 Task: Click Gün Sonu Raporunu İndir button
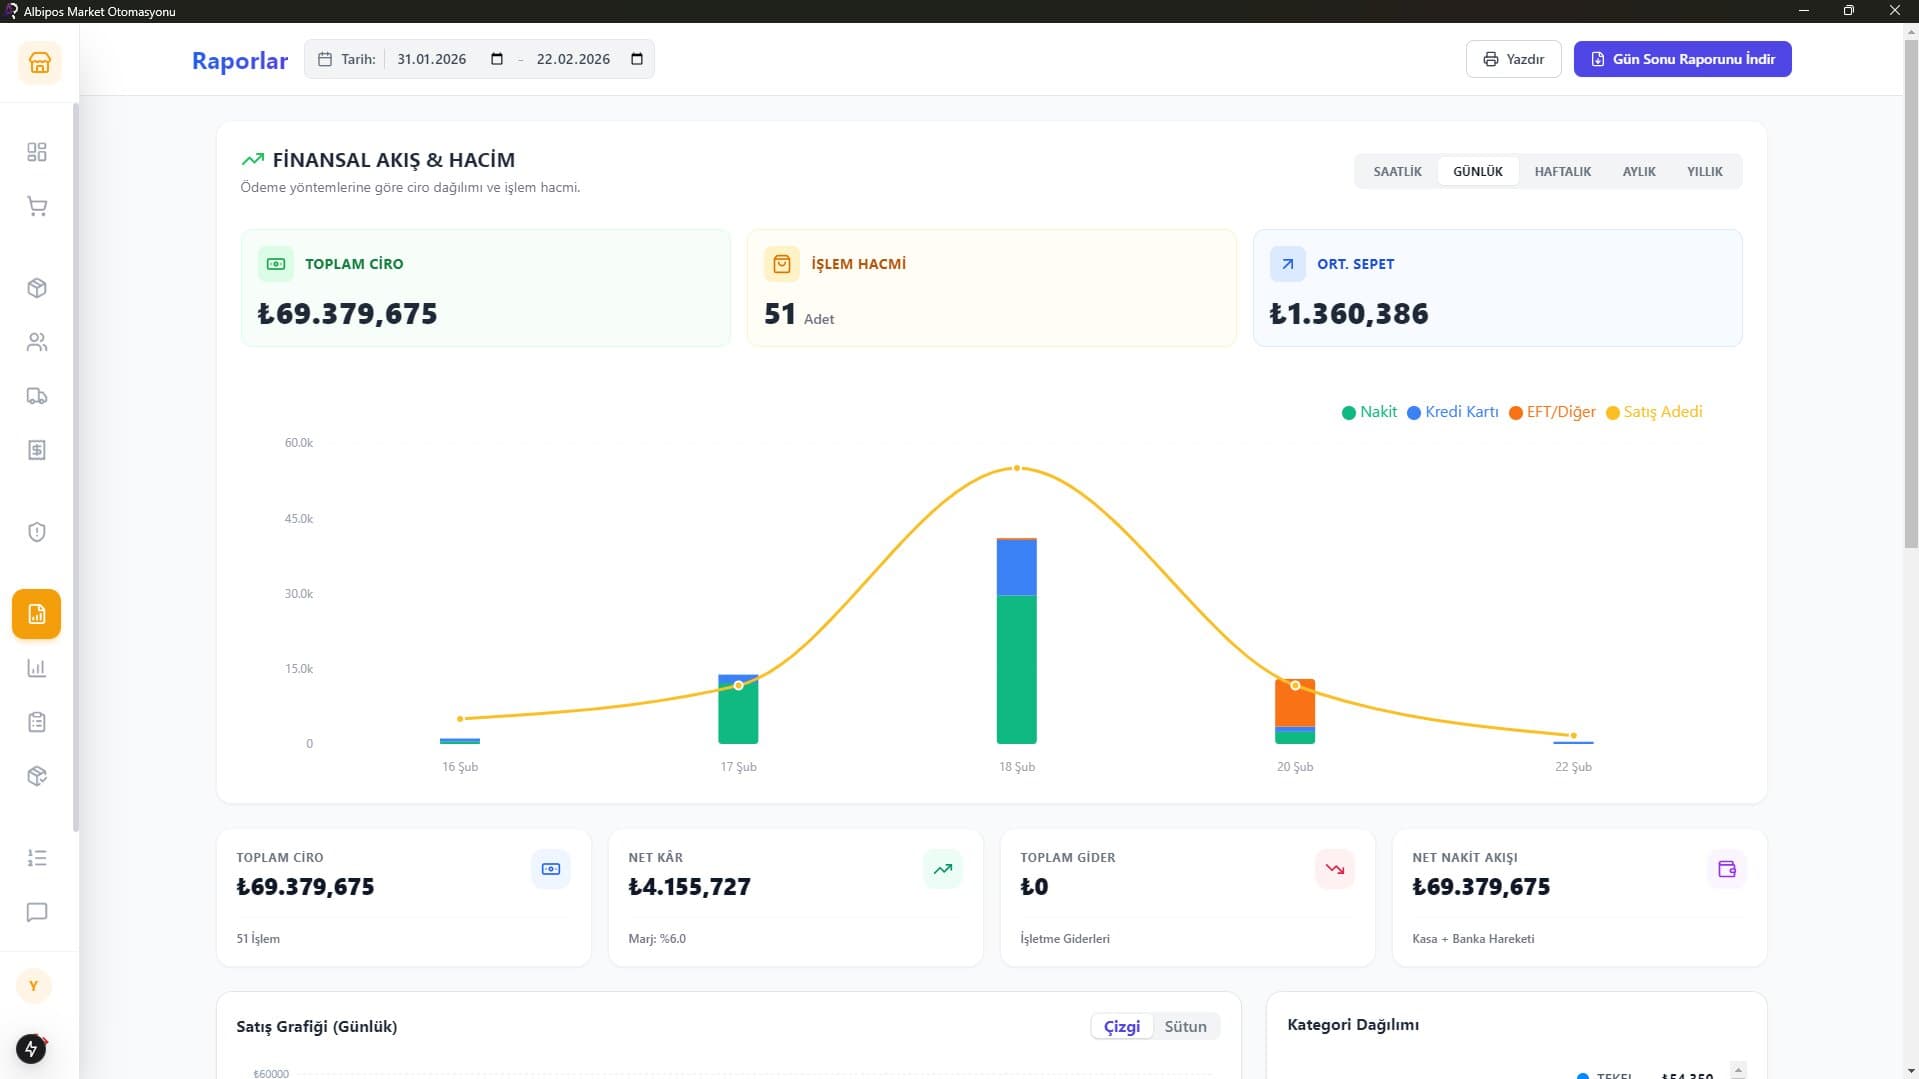coord(1682,59)
